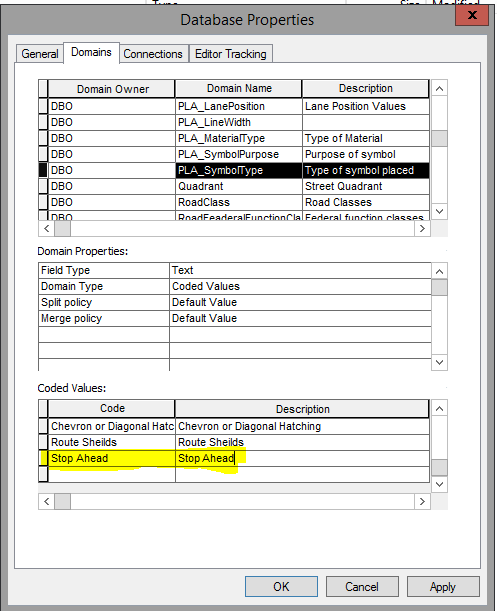Click up arrow of Coded Values scrollbar
The width and height of the screenshot is (497, 611).
(x=439, y=408)
